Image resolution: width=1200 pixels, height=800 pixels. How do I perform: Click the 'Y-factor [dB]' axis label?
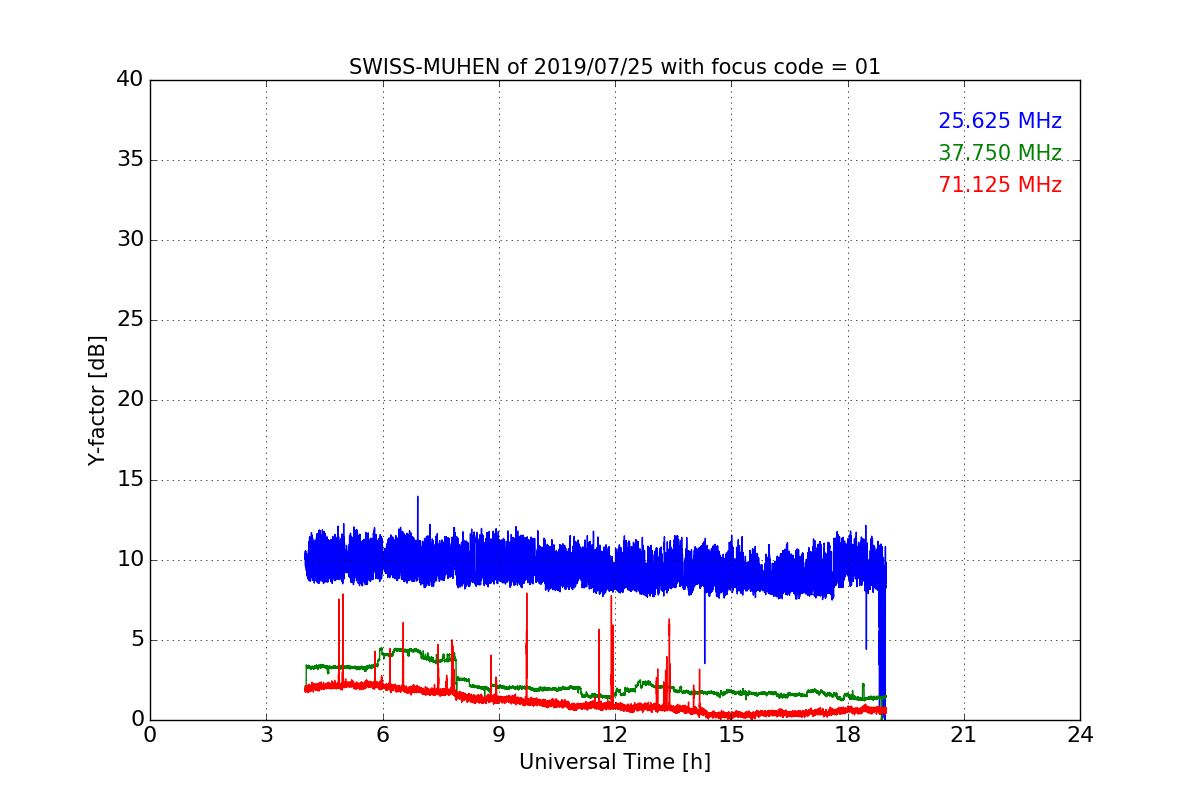point(97,400)
